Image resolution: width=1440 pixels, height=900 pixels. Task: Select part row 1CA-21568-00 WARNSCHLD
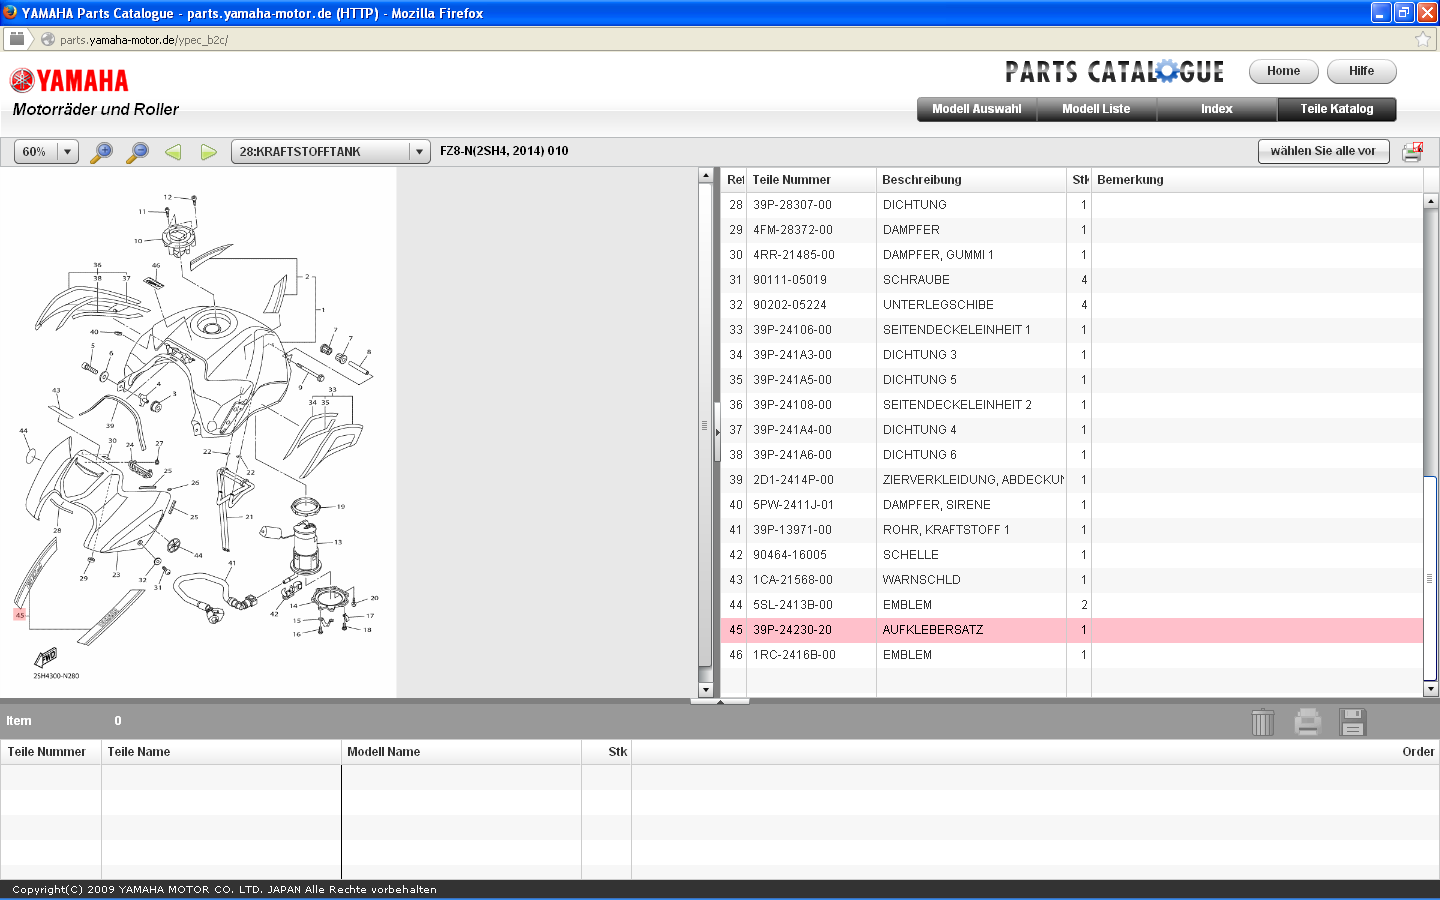coord(1071,580)
